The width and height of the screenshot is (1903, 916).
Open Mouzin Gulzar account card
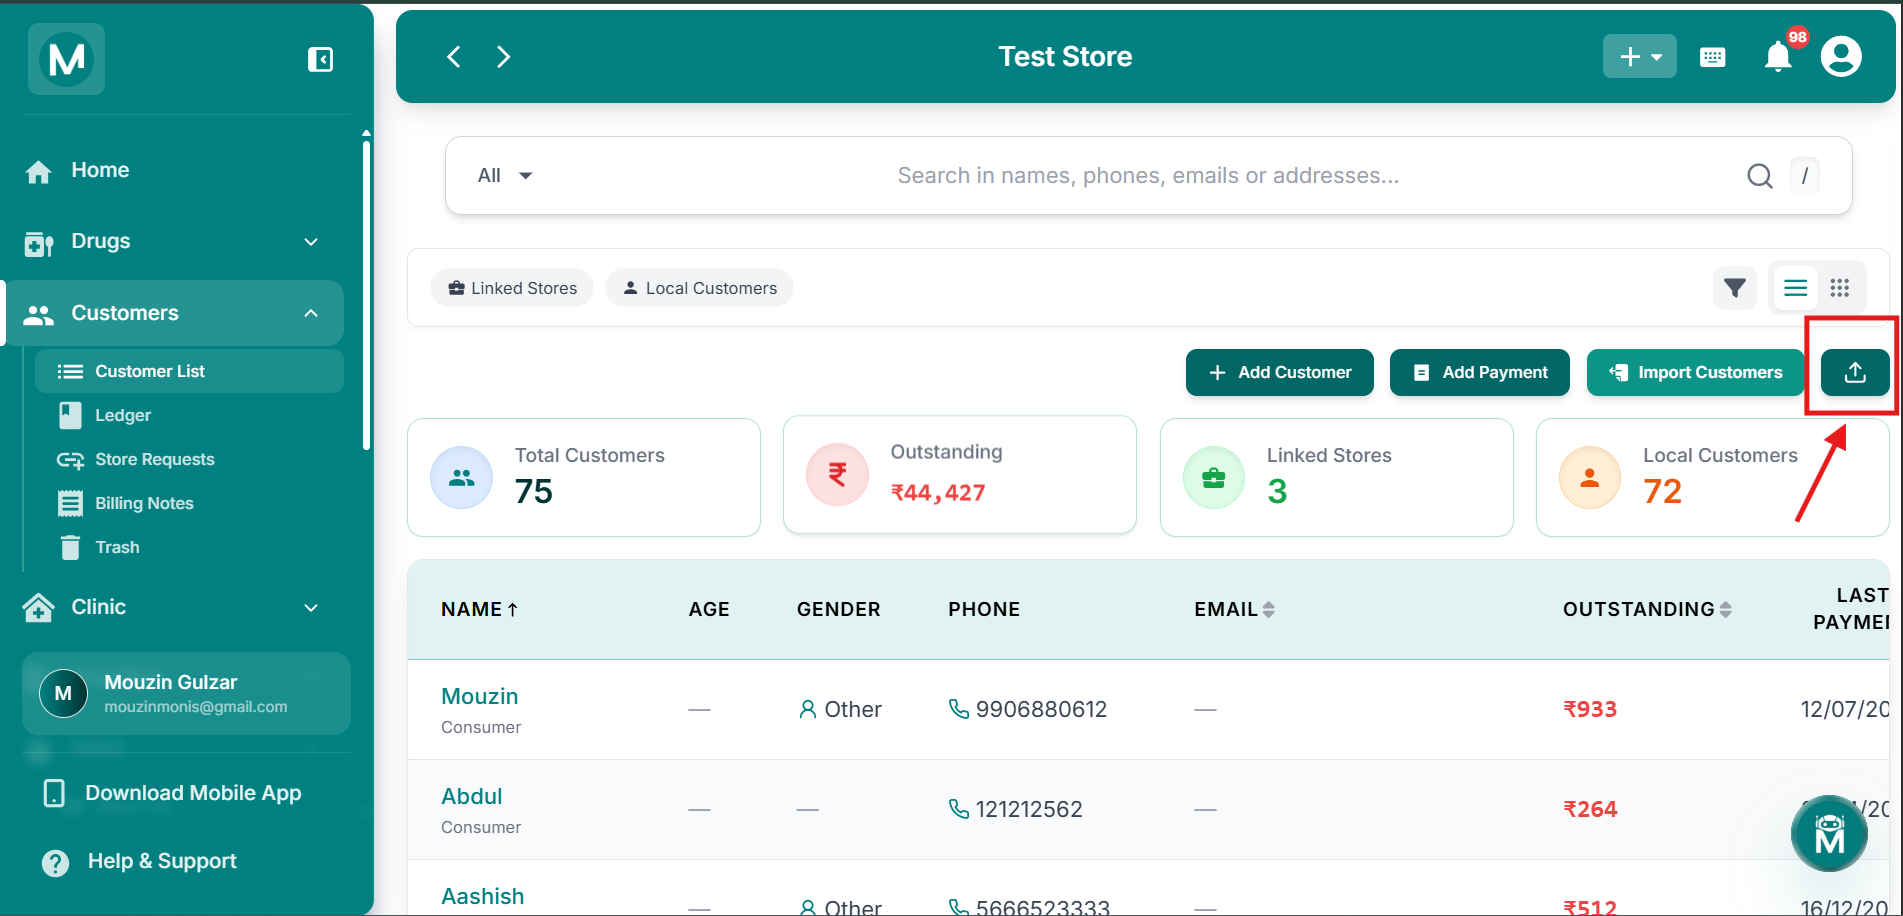pos(186,694)
